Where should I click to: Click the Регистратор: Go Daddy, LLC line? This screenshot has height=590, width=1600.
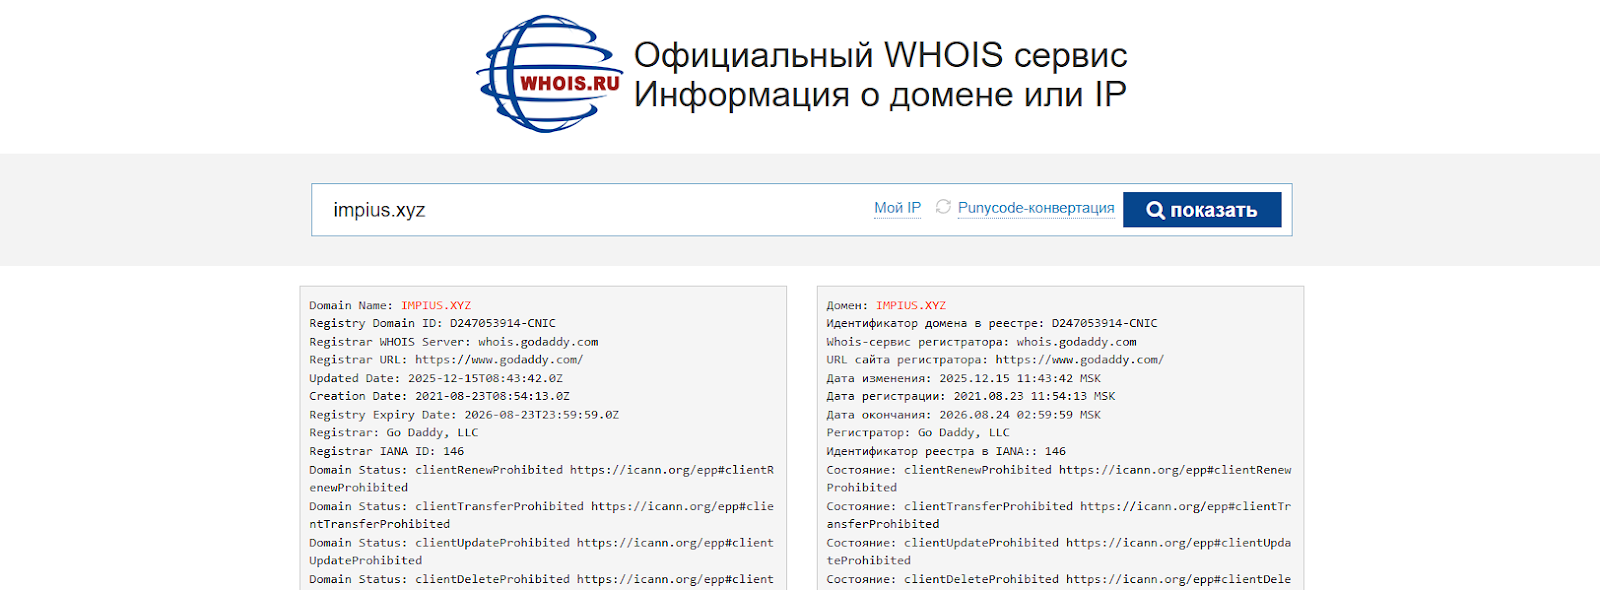tap(918, 433)
